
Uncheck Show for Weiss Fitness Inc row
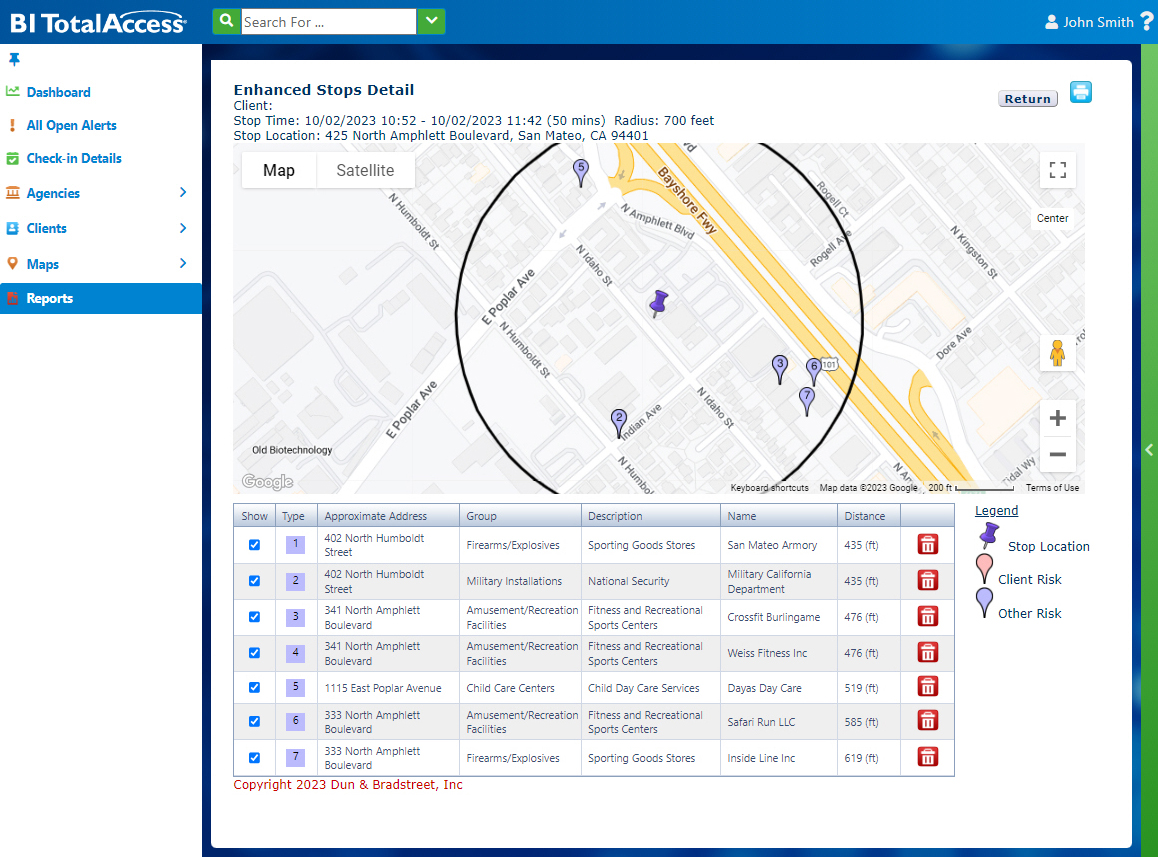[254, 653]
